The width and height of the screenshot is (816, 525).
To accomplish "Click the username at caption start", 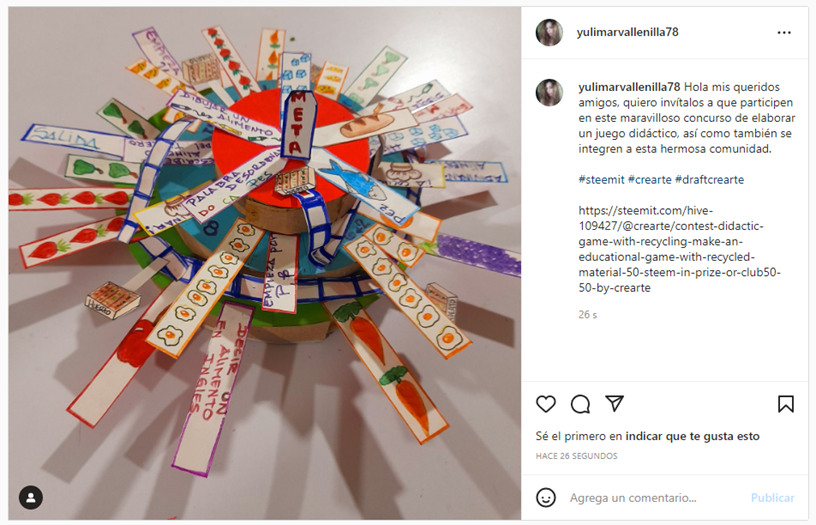I will click(629, 87).
